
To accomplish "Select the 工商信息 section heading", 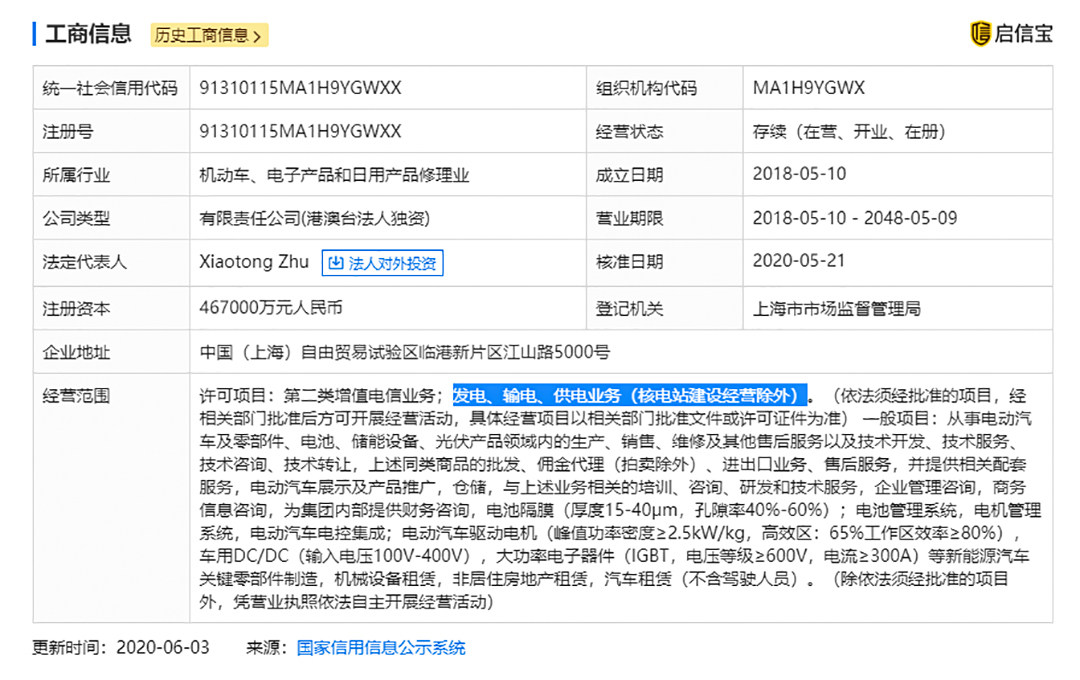I will [x=88, y=34].
